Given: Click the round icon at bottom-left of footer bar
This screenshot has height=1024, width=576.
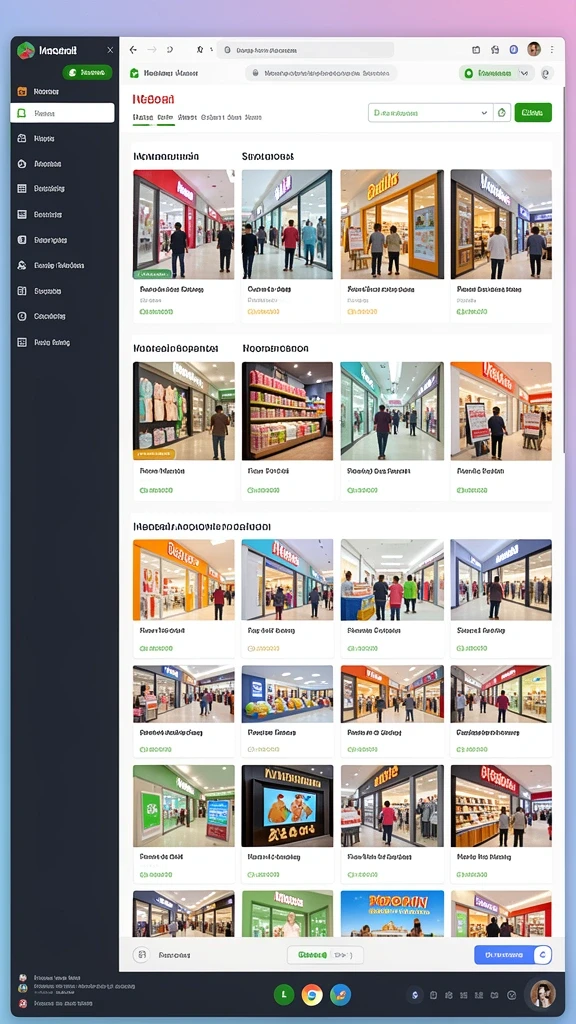Looking at the screenshot, I should (140, 955).
